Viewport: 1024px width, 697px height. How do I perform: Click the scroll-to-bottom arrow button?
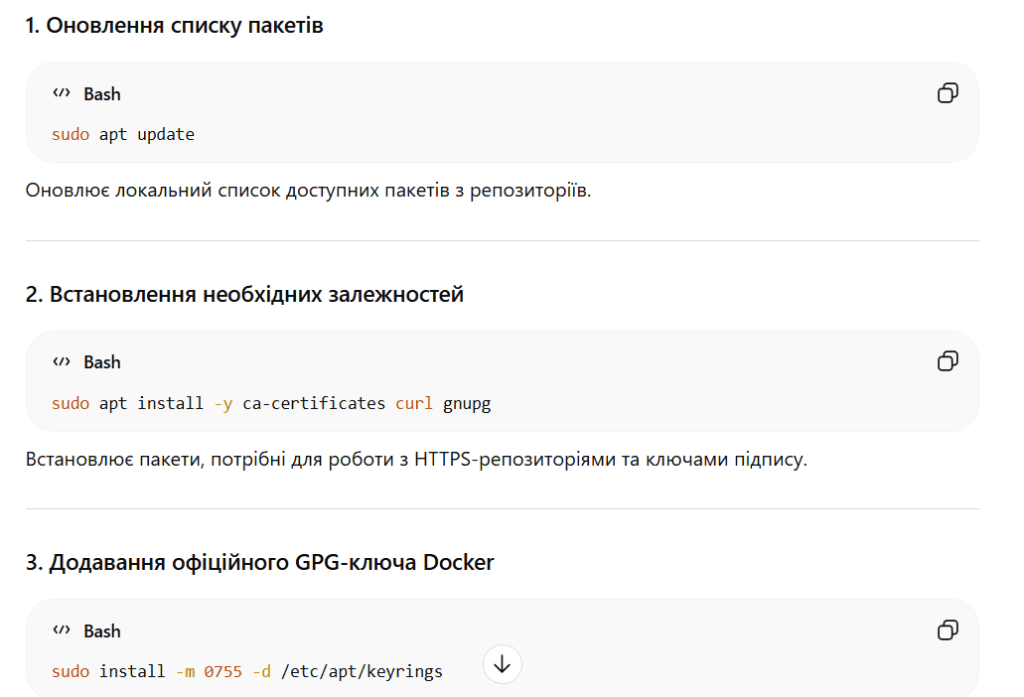pyautogui.click(x=504, y=663)
